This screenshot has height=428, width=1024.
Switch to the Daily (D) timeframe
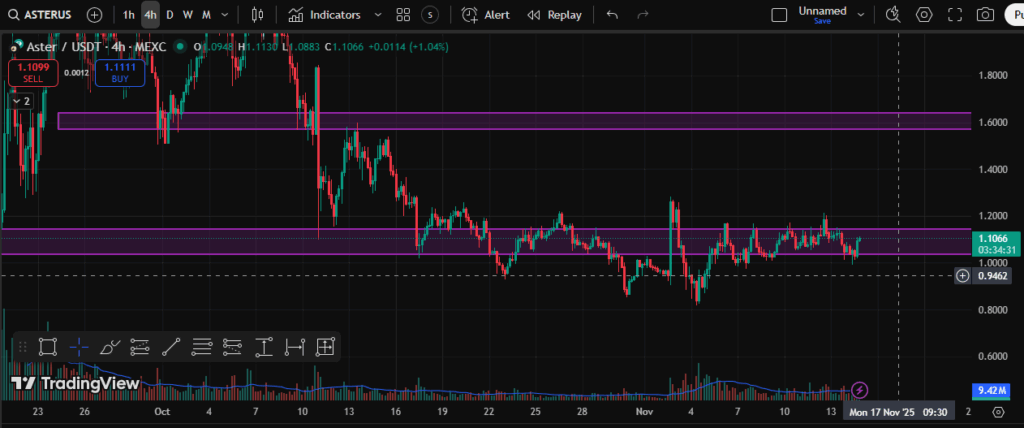169,15
